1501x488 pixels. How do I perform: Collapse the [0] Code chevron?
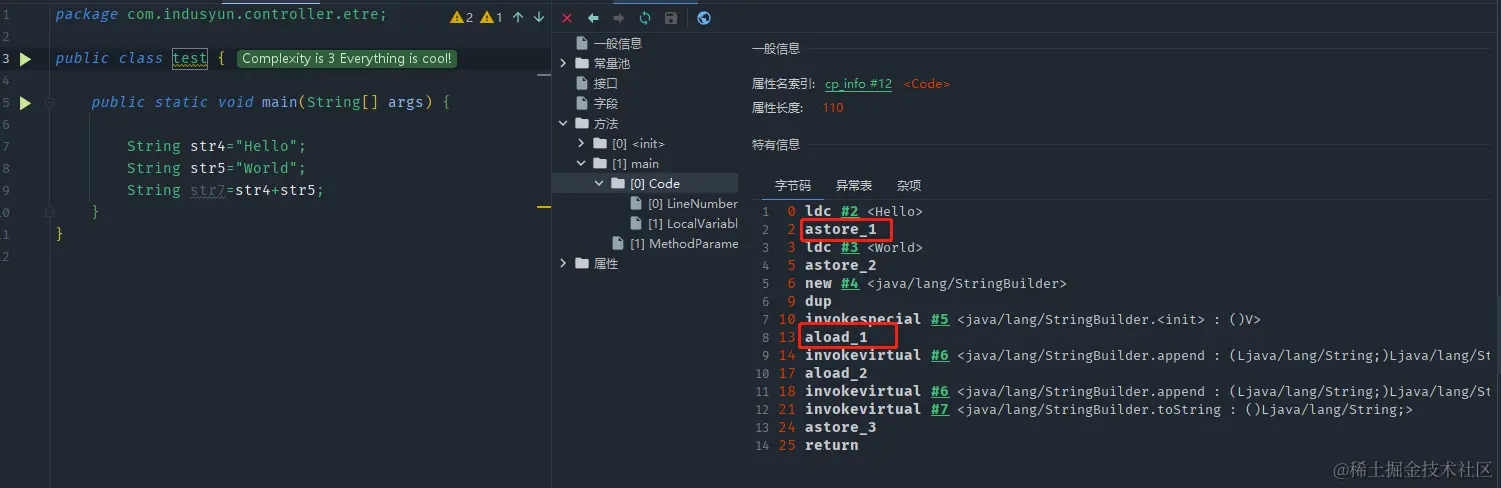tap(600, 184)
